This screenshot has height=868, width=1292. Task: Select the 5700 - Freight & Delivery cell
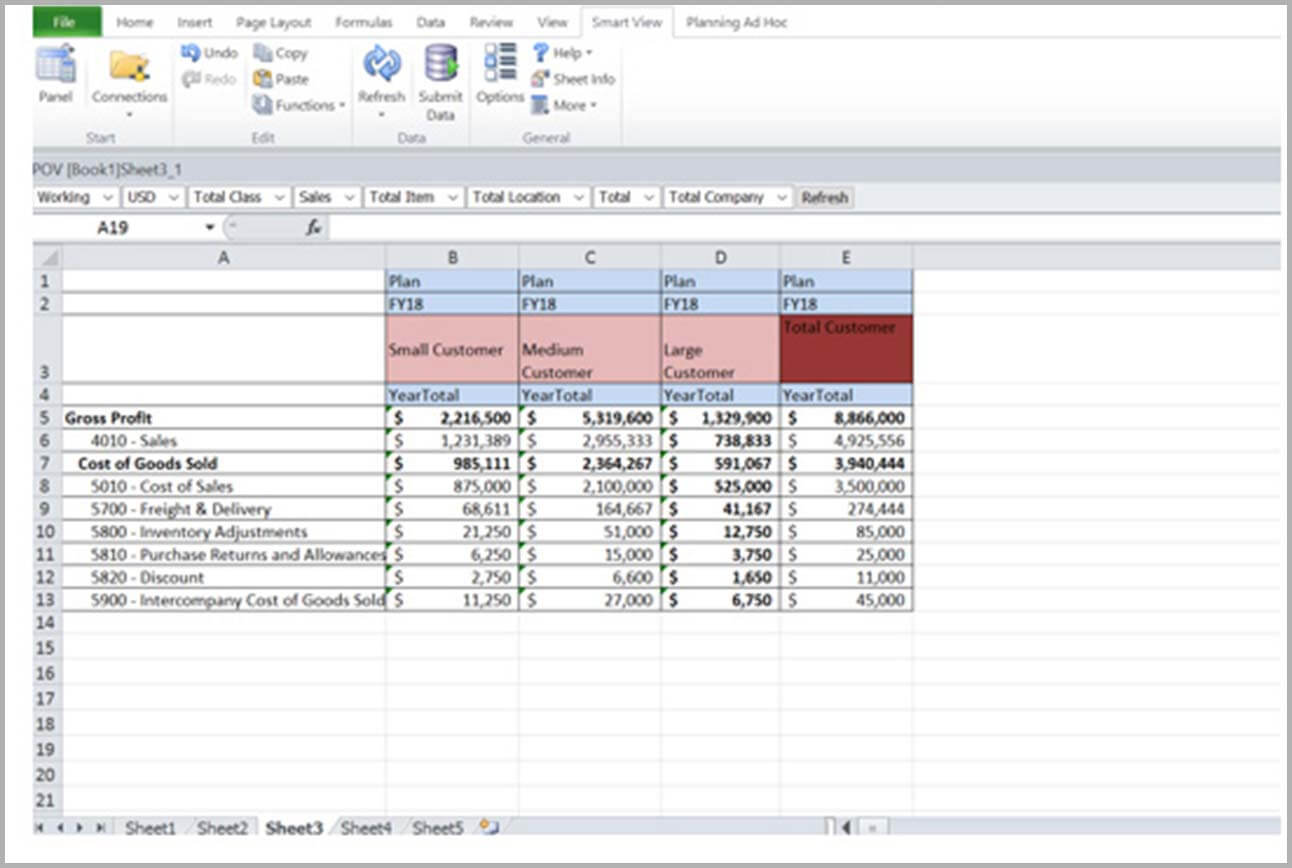pos(223,509)
